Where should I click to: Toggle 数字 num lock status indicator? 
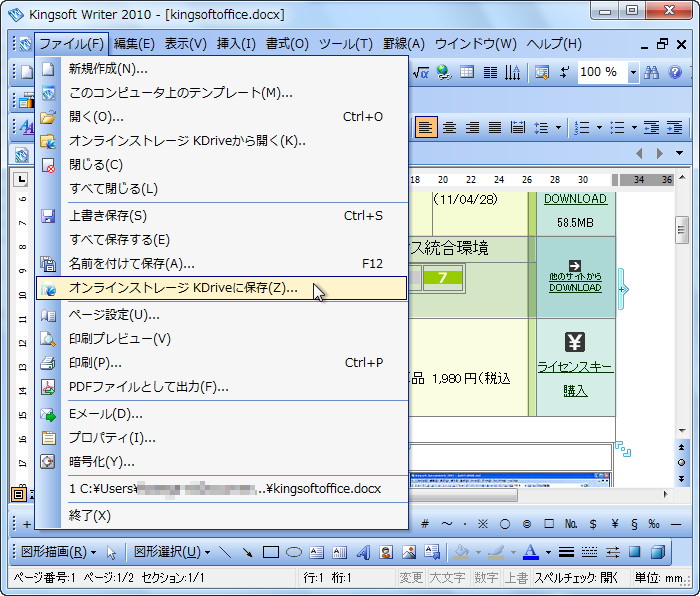(x=486, y=578)
